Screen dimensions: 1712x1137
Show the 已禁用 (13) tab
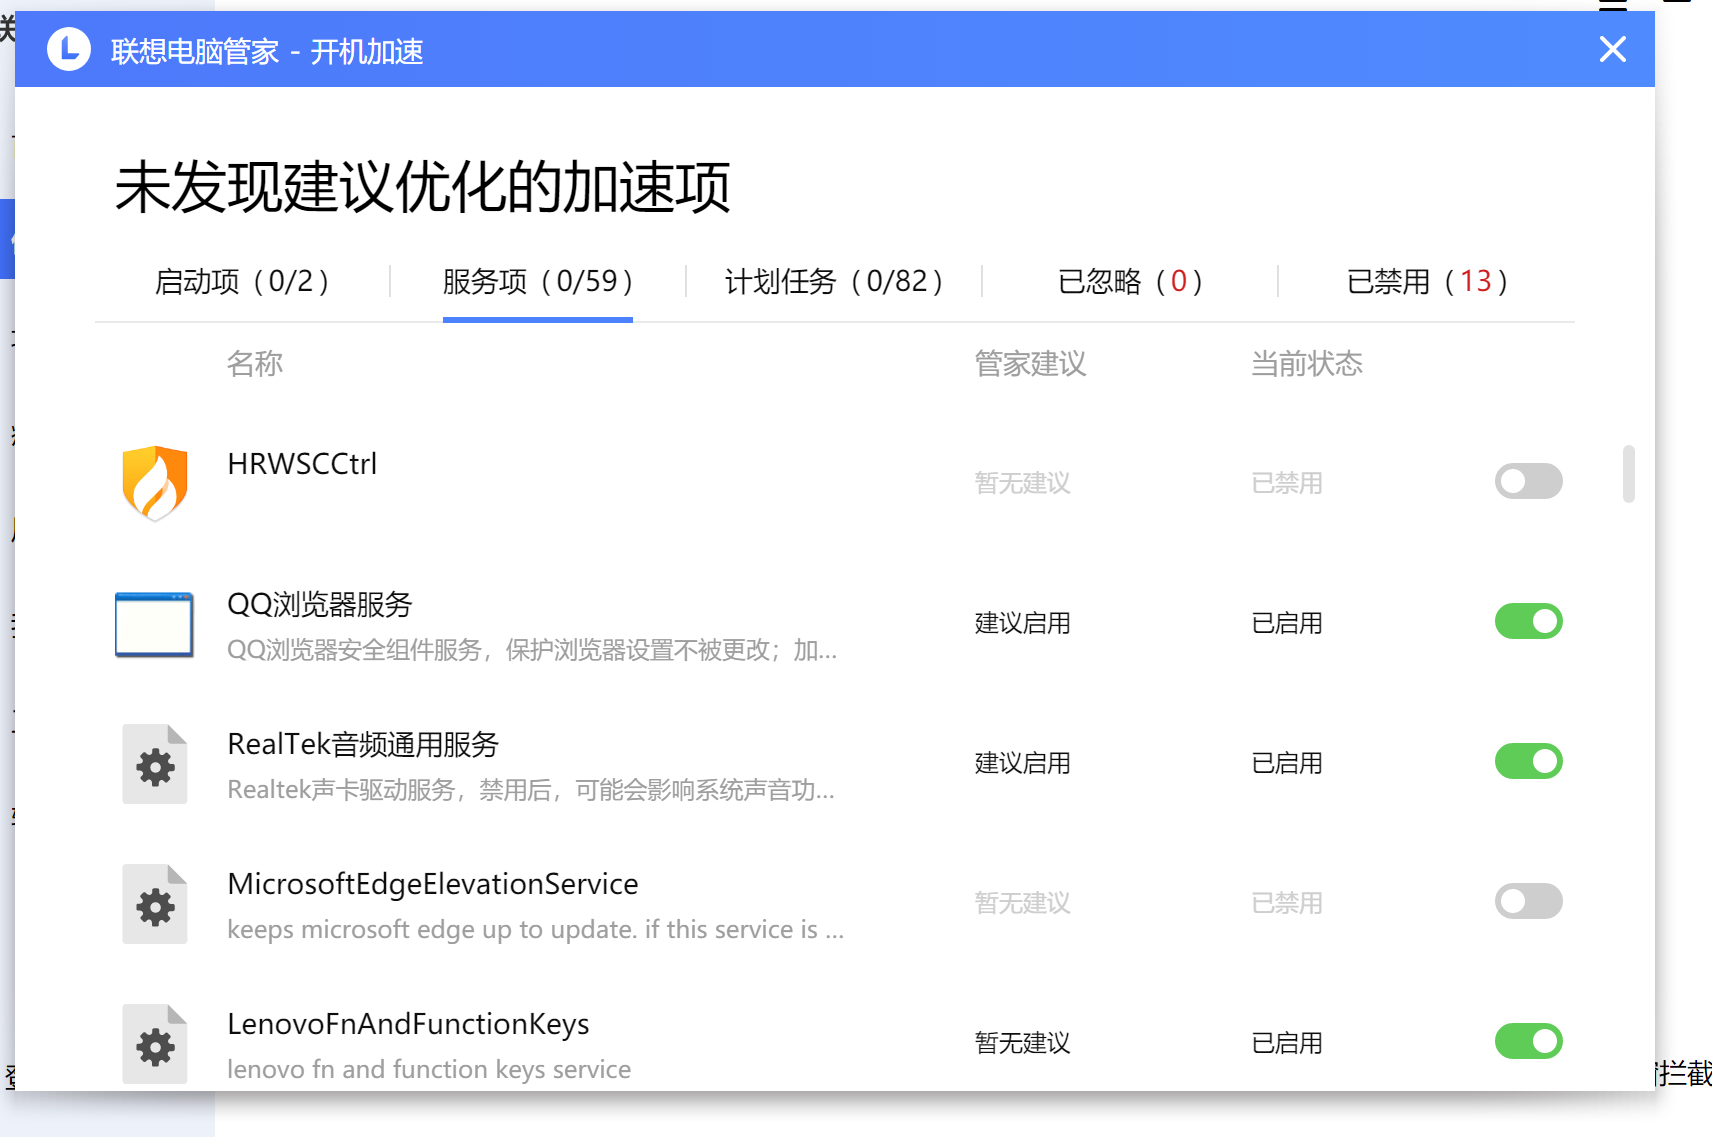[x=1427, y=281]
